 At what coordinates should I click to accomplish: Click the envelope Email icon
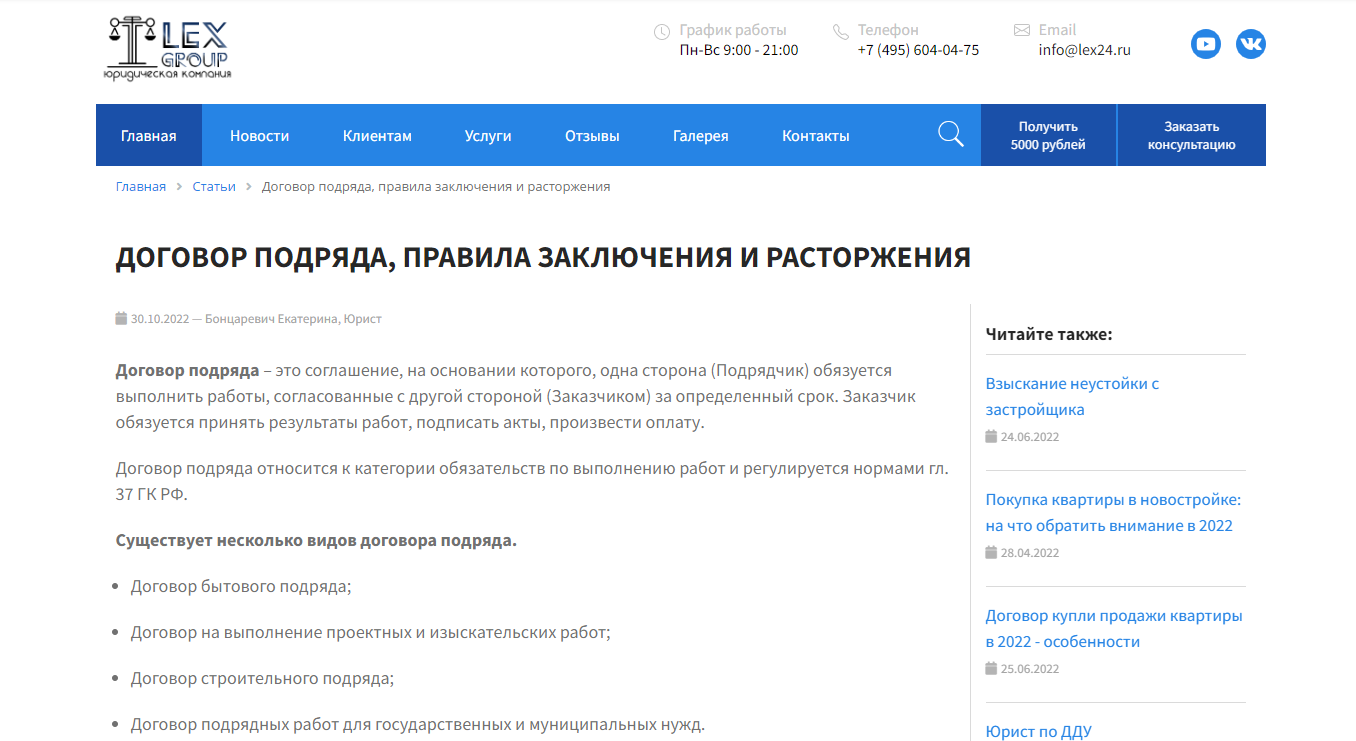pyautogui.click(x=1022, y=31)
